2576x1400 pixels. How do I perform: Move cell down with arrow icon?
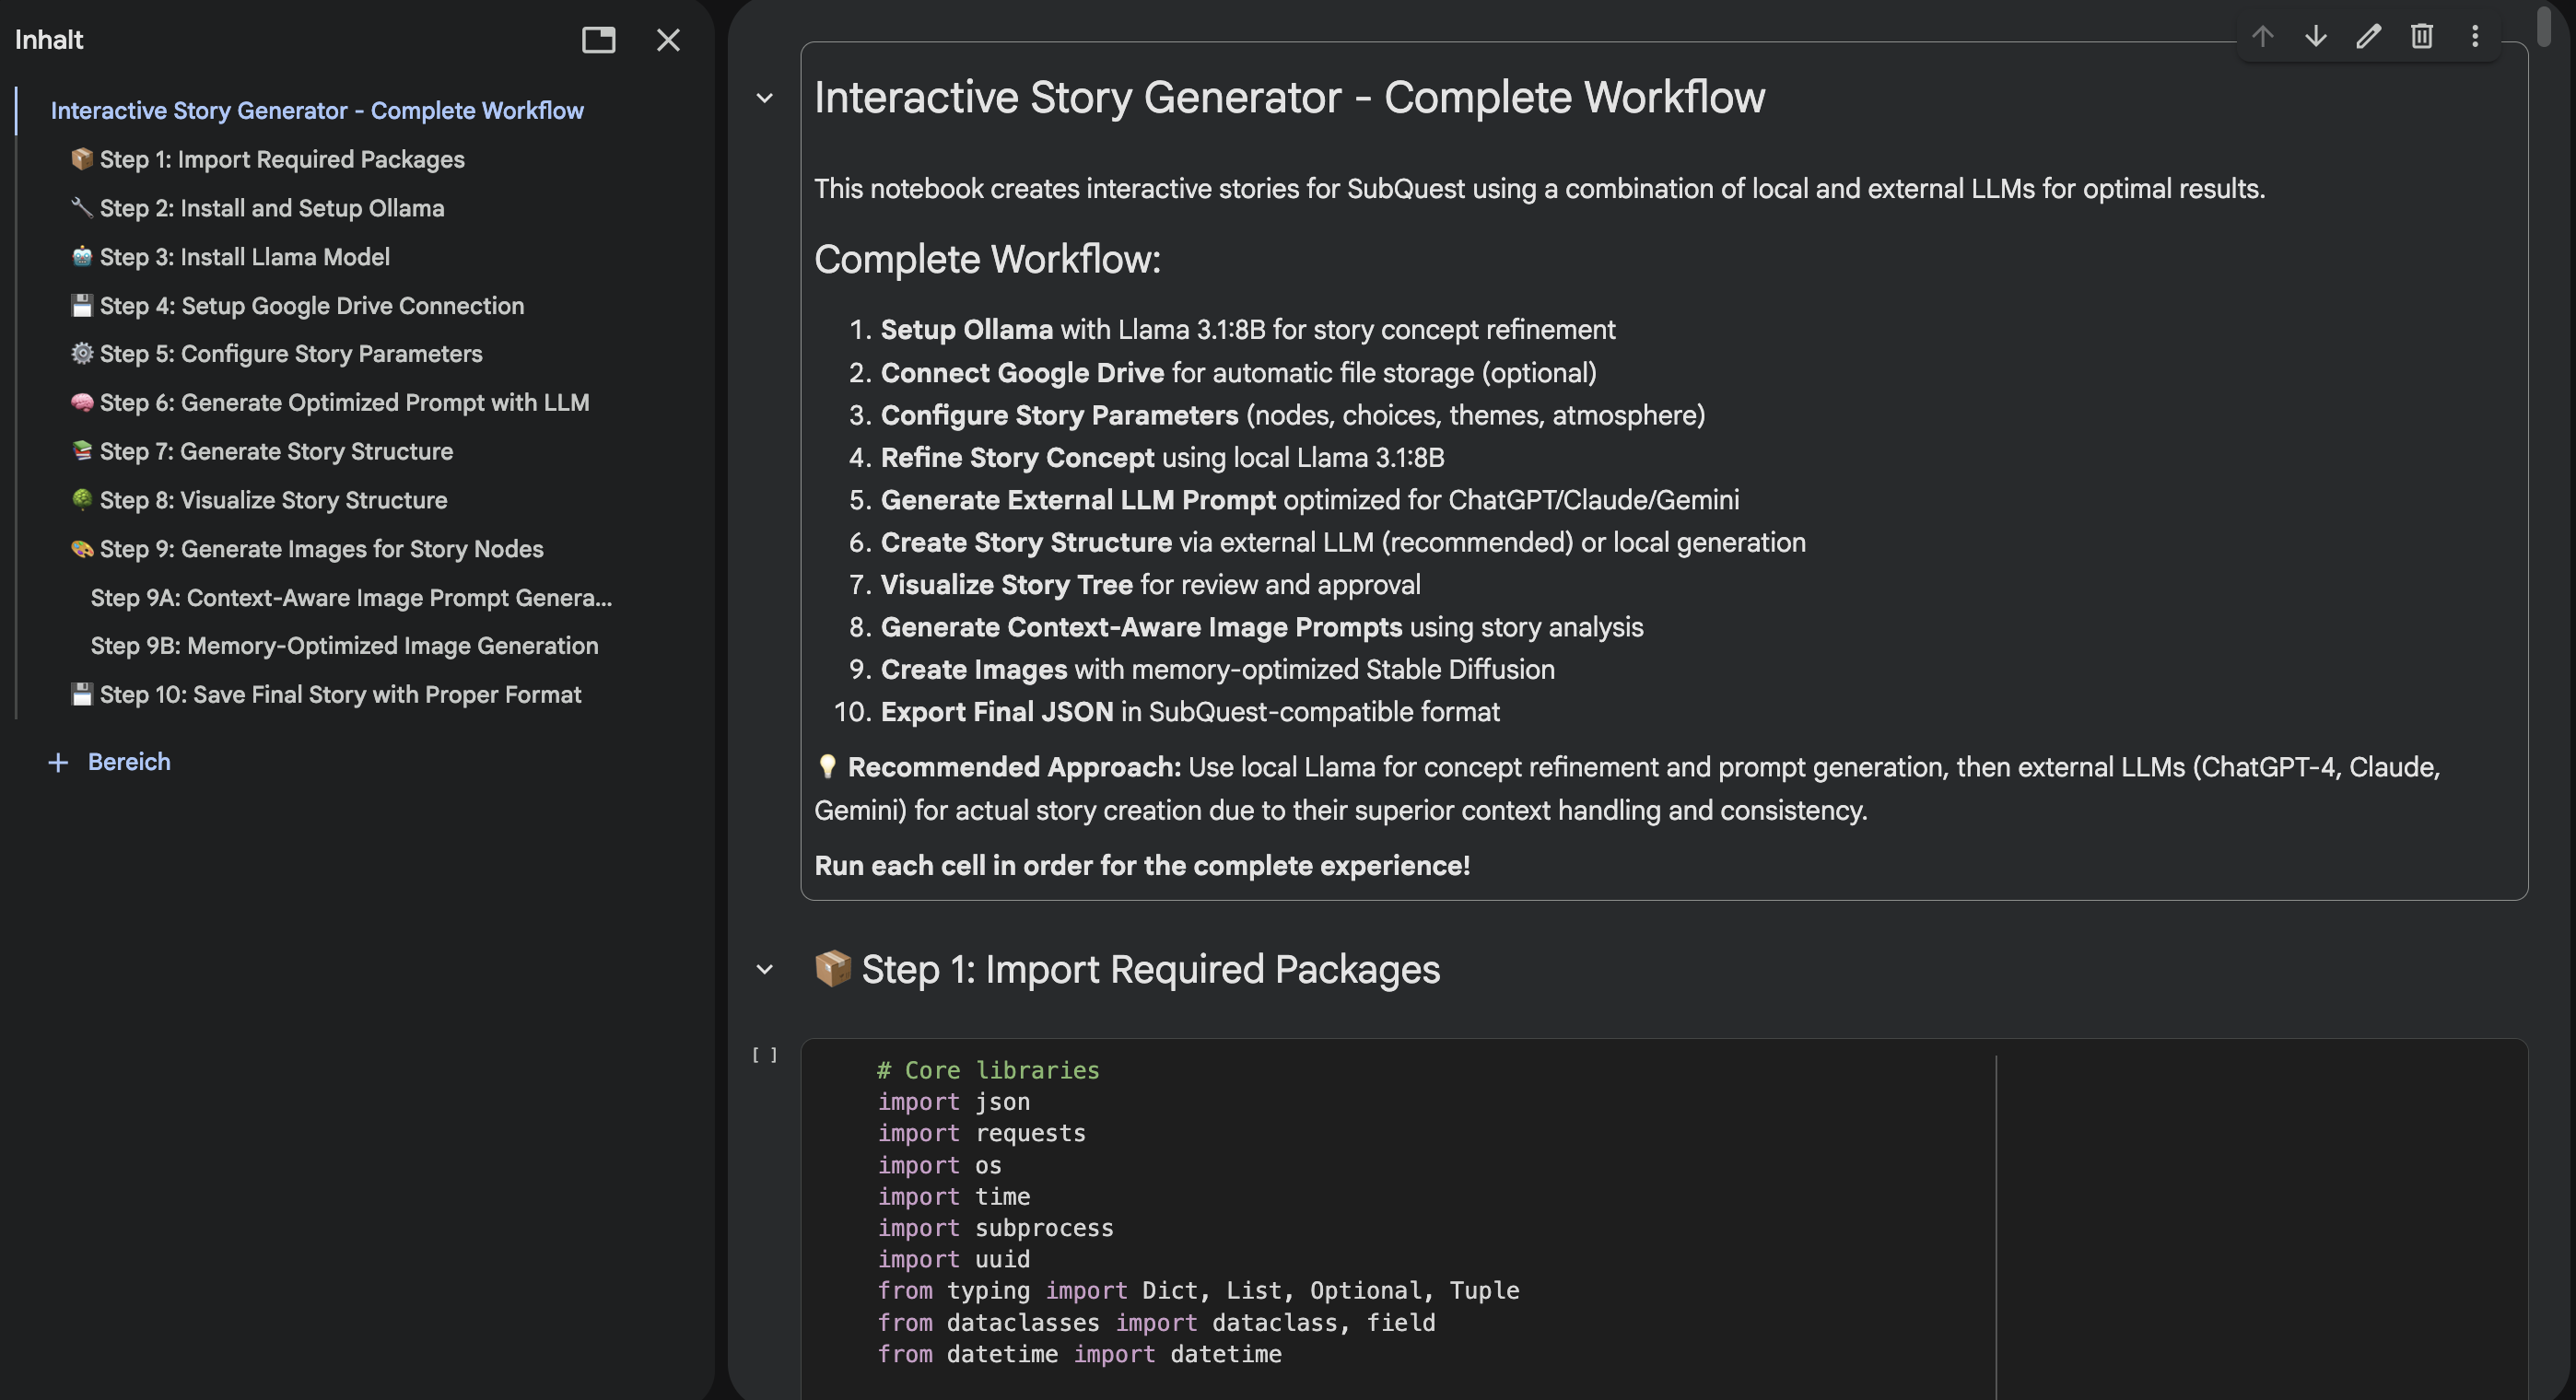pos(2315,37)
